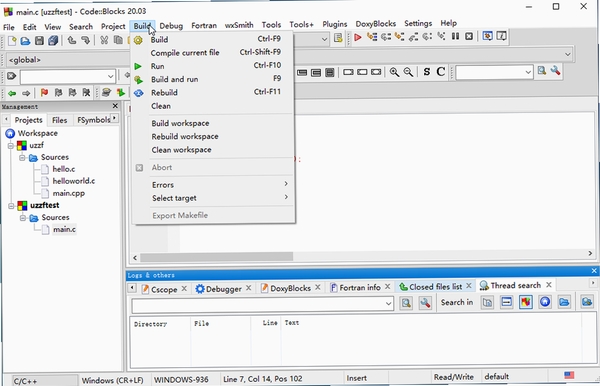This screenshot has width=600, height=386.
Task: Click the Break debugger pause icon
Action: pos(455,36)
